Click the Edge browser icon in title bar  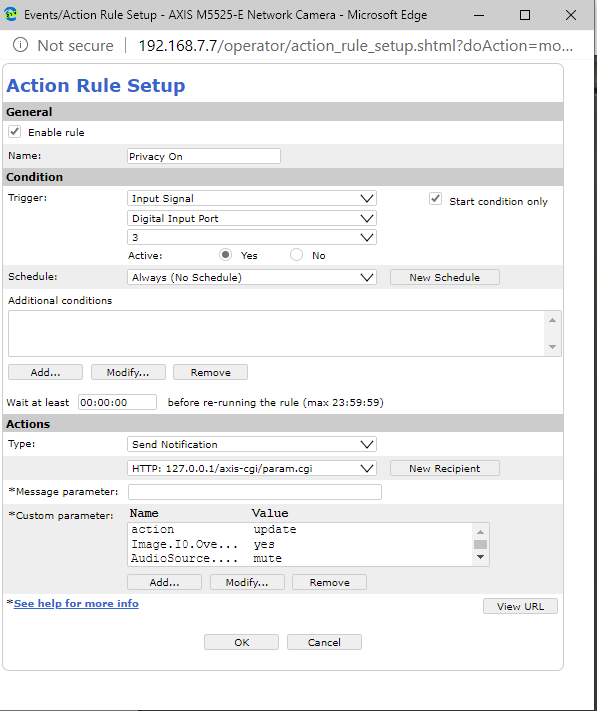click(x=10, y=15)
